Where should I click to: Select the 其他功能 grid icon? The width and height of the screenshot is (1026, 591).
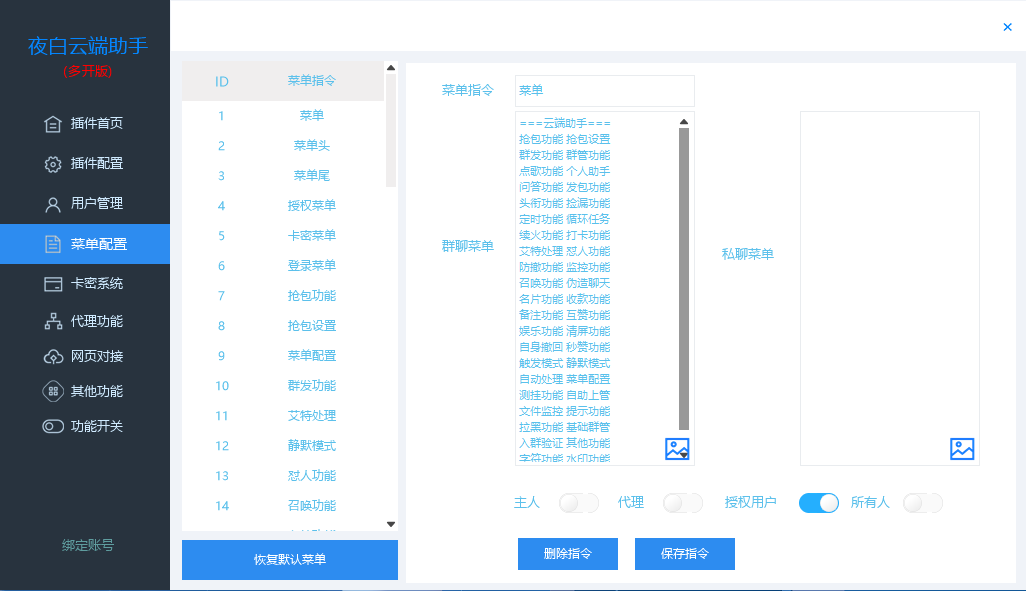tap(51, 391)
